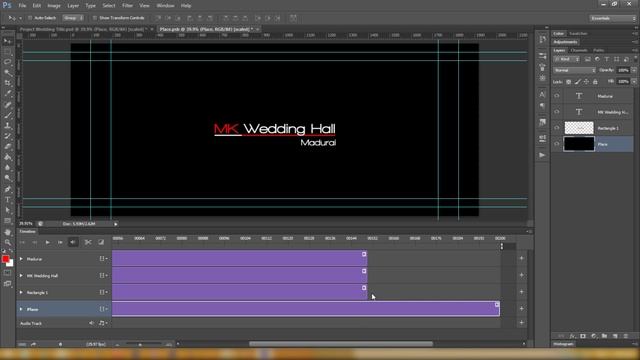Switch to Project Wedding Title document tab
The width and height of the screenshot is (640, 360).
pos(84,29)
